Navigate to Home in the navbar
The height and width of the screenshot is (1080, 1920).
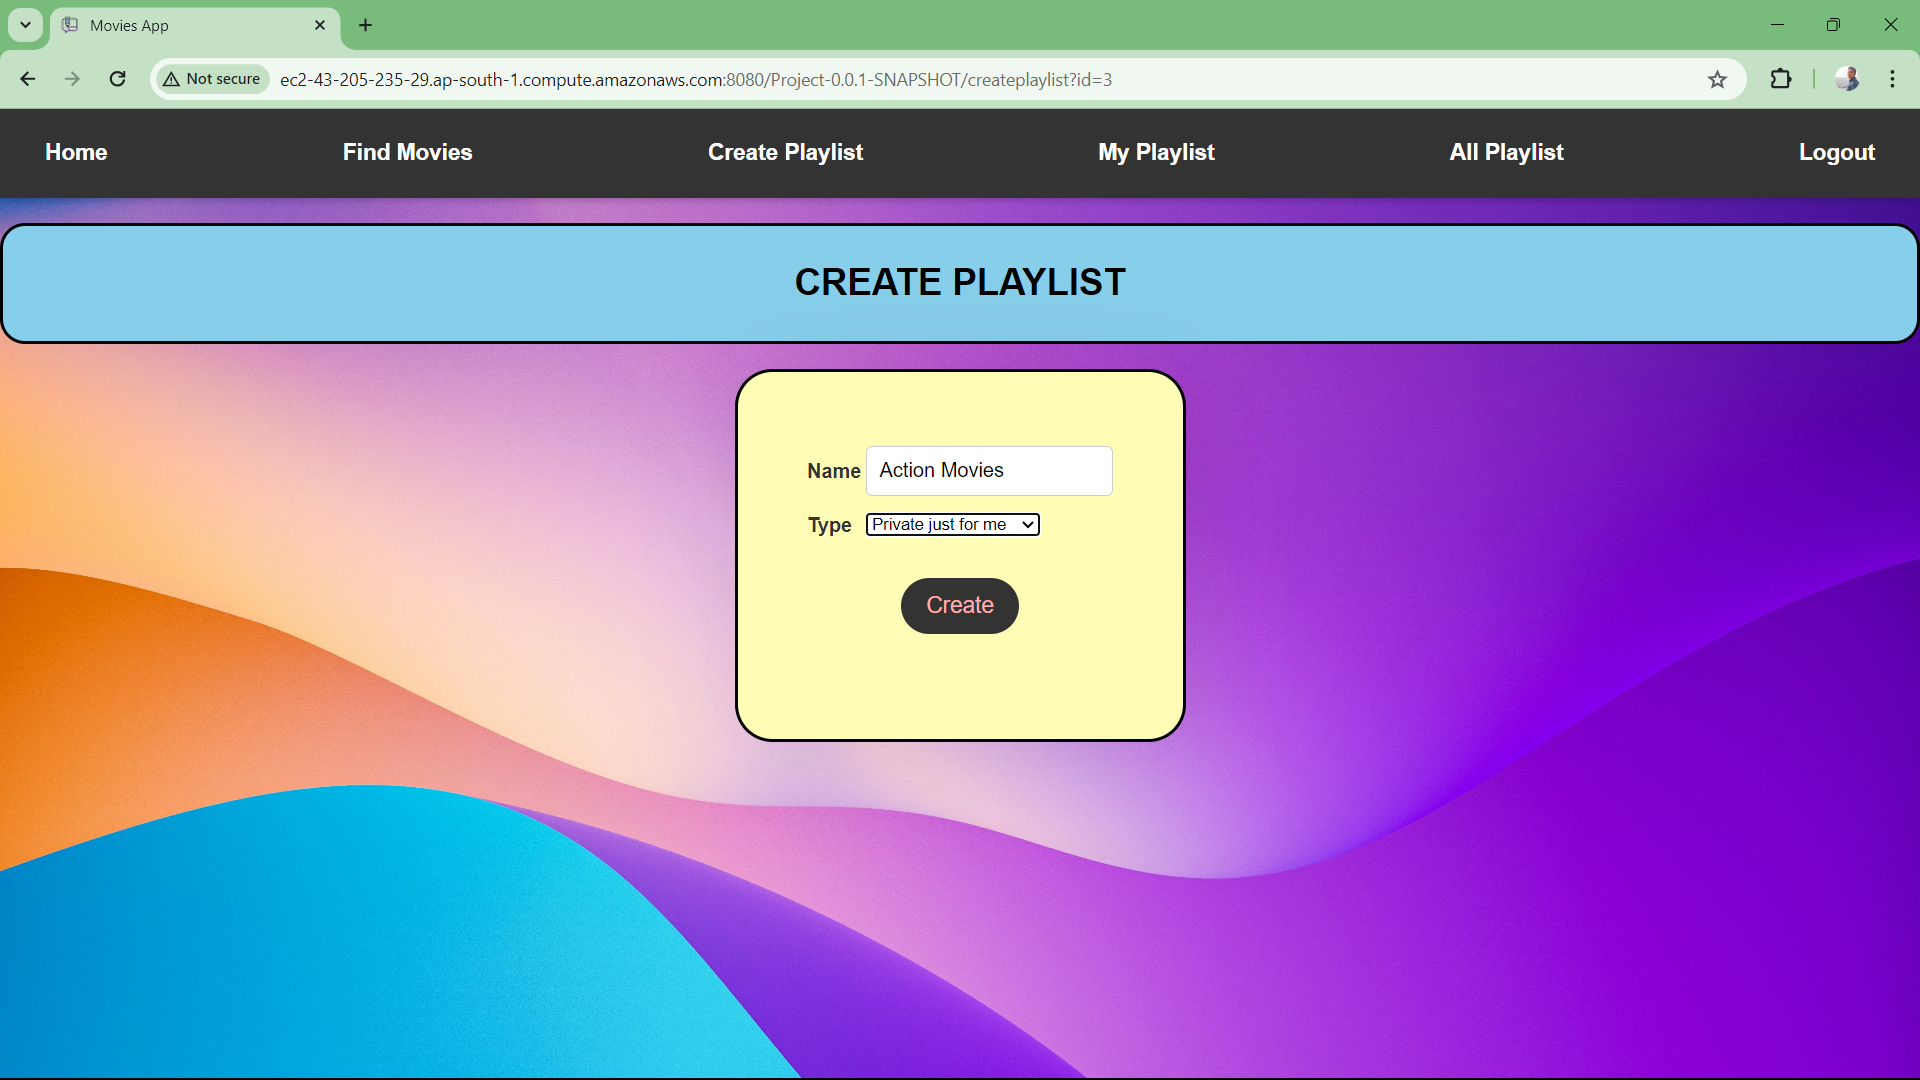(x=76, y=152)
